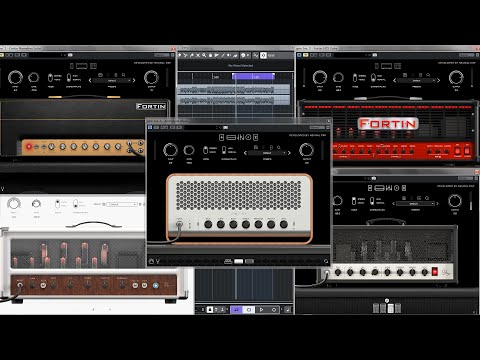This screenshot has height=360, width=480.
Task: Click Play in Cubase transport bar
Action: (261, 310)
